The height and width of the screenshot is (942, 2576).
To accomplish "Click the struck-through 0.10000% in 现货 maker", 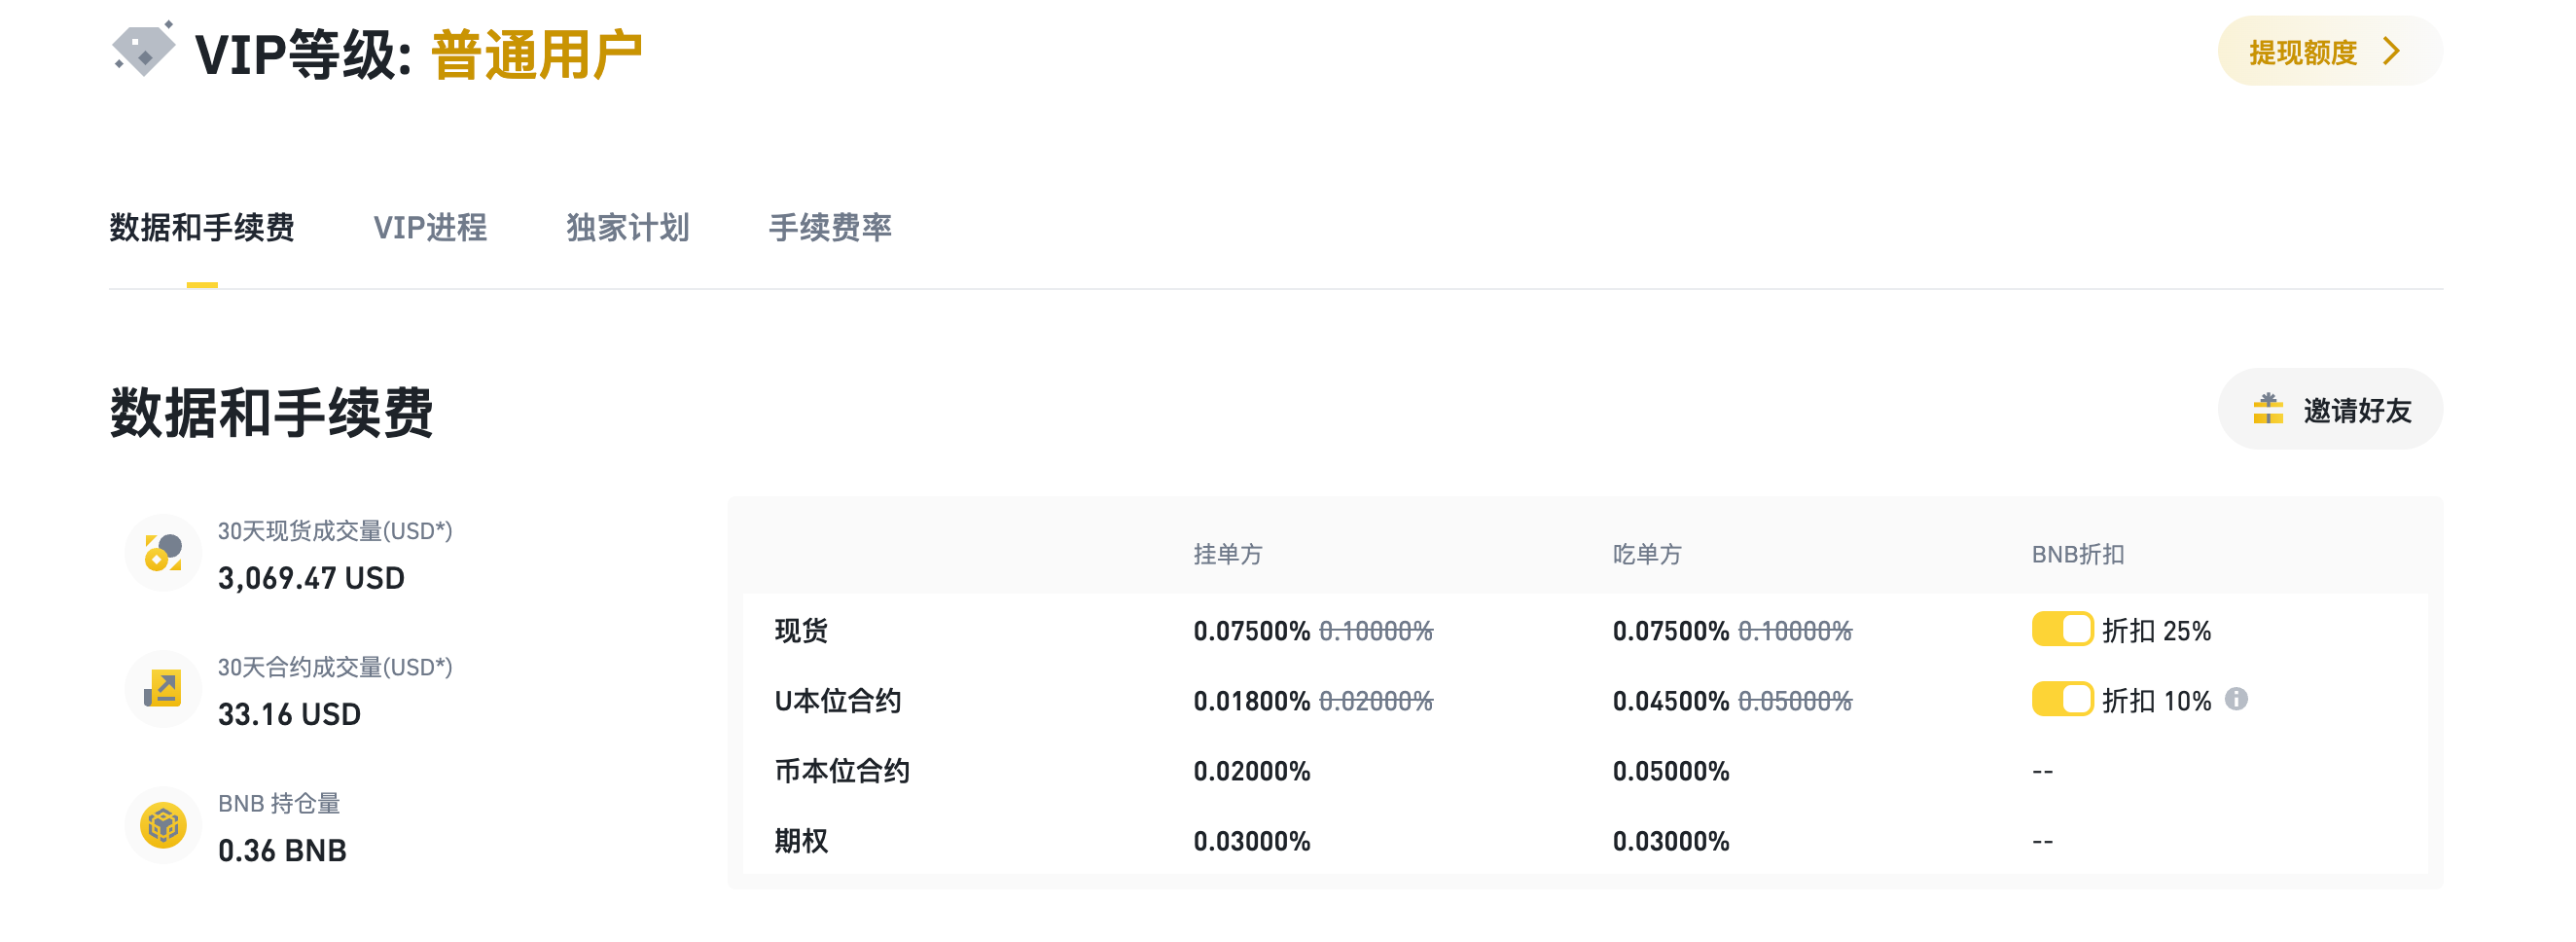I will coord(1376,631).
